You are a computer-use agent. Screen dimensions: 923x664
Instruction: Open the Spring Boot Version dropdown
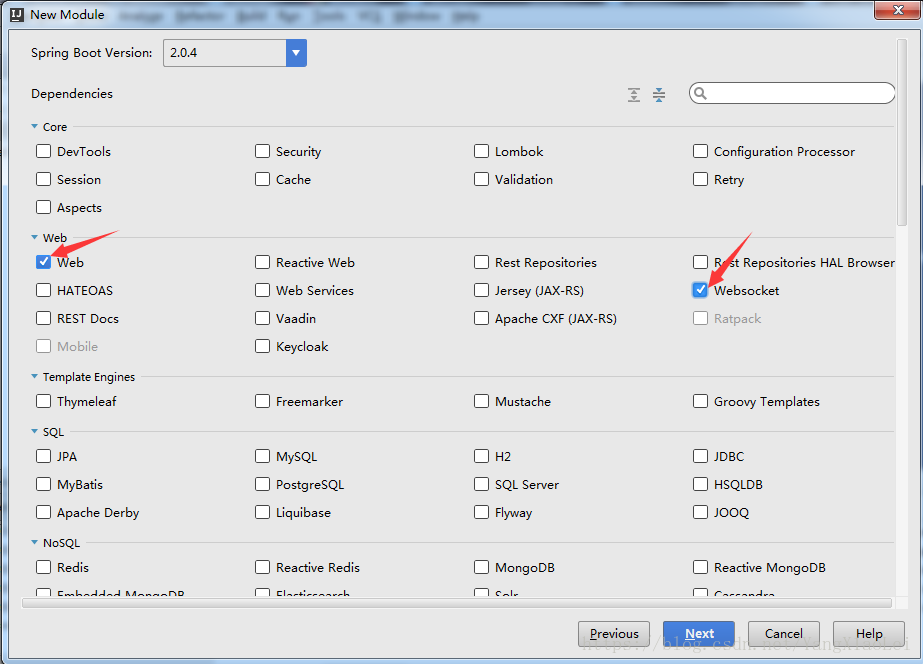tap(296, 53)
